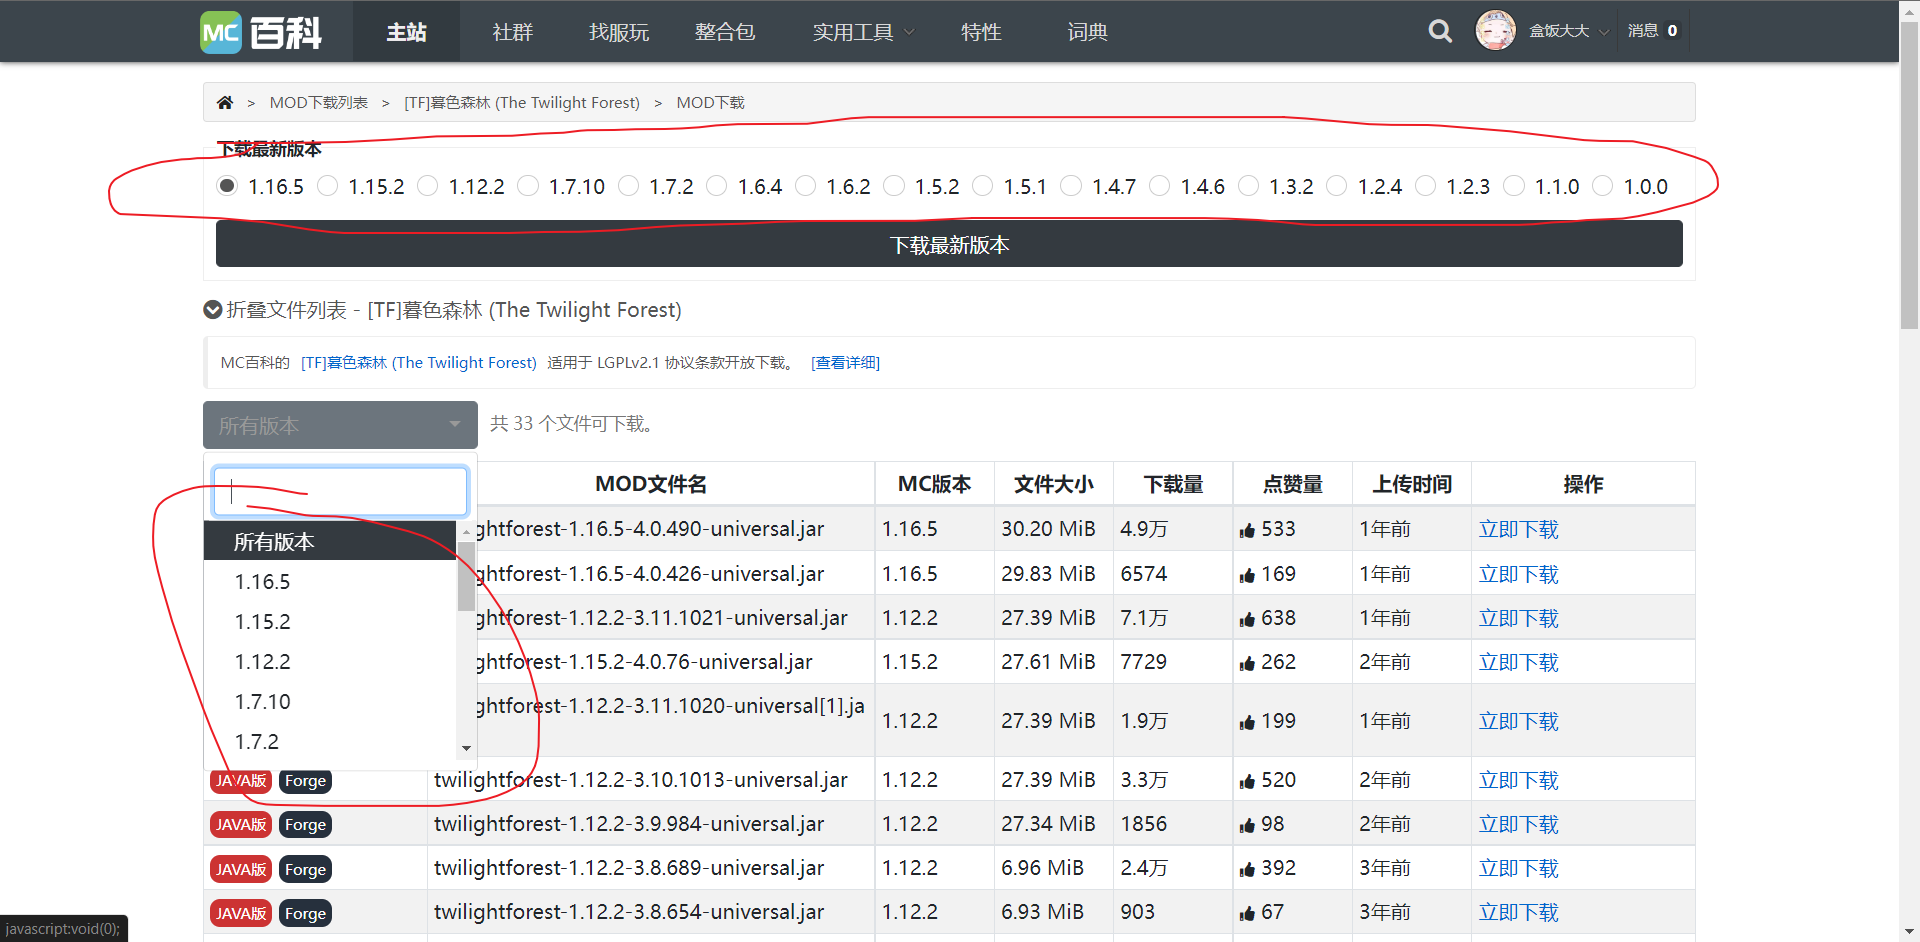
Task: Expand the 实用工具 navigation dropdown
Action: pos(862,32)
